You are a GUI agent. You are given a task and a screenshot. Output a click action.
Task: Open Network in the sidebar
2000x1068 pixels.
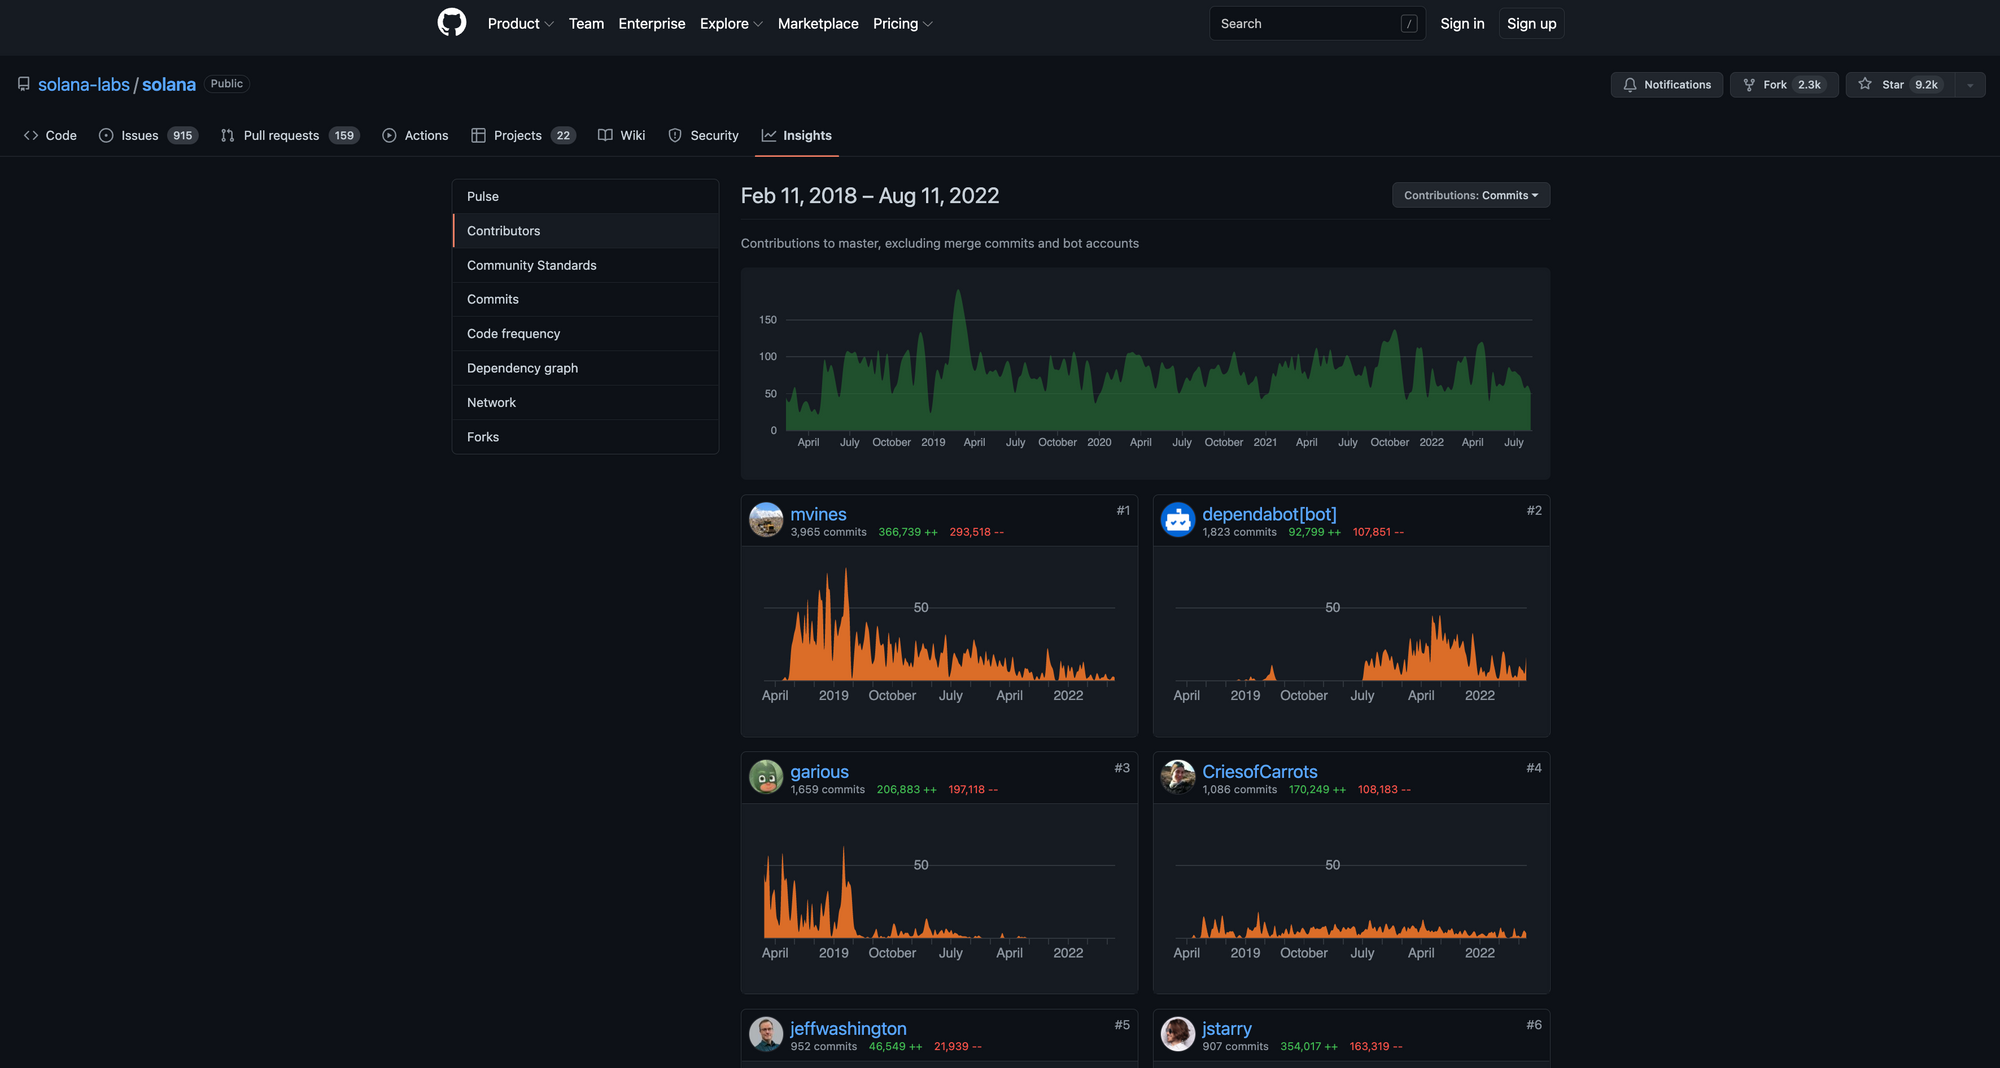click(x=585, y=402)
